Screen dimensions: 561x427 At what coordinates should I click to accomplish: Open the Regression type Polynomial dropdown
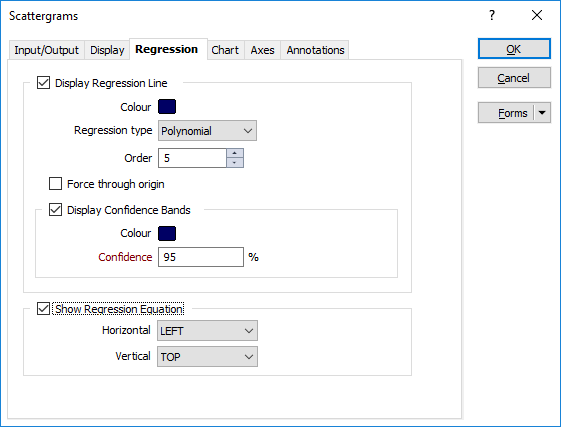207,131
